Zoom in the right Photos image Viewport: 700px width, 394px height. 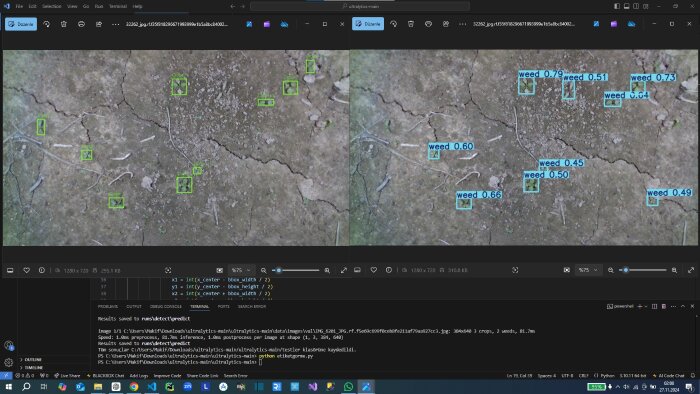point(674,270)
